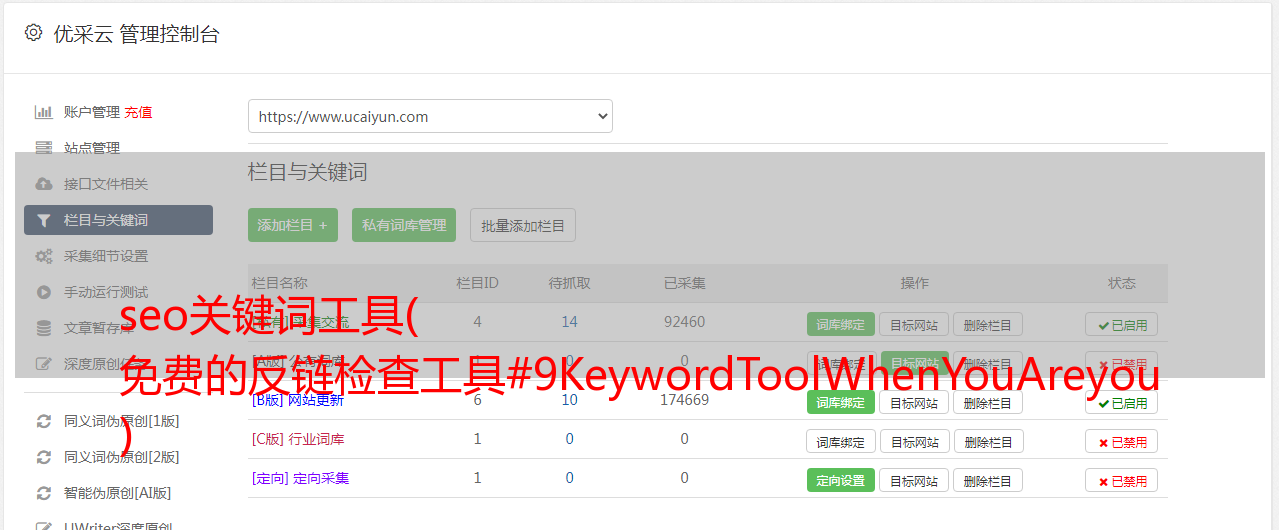Toggle 已启用 status in the 92460 row
Image resolution: width=1279 pixels, height=530 pixels.
coord(1121,324)
